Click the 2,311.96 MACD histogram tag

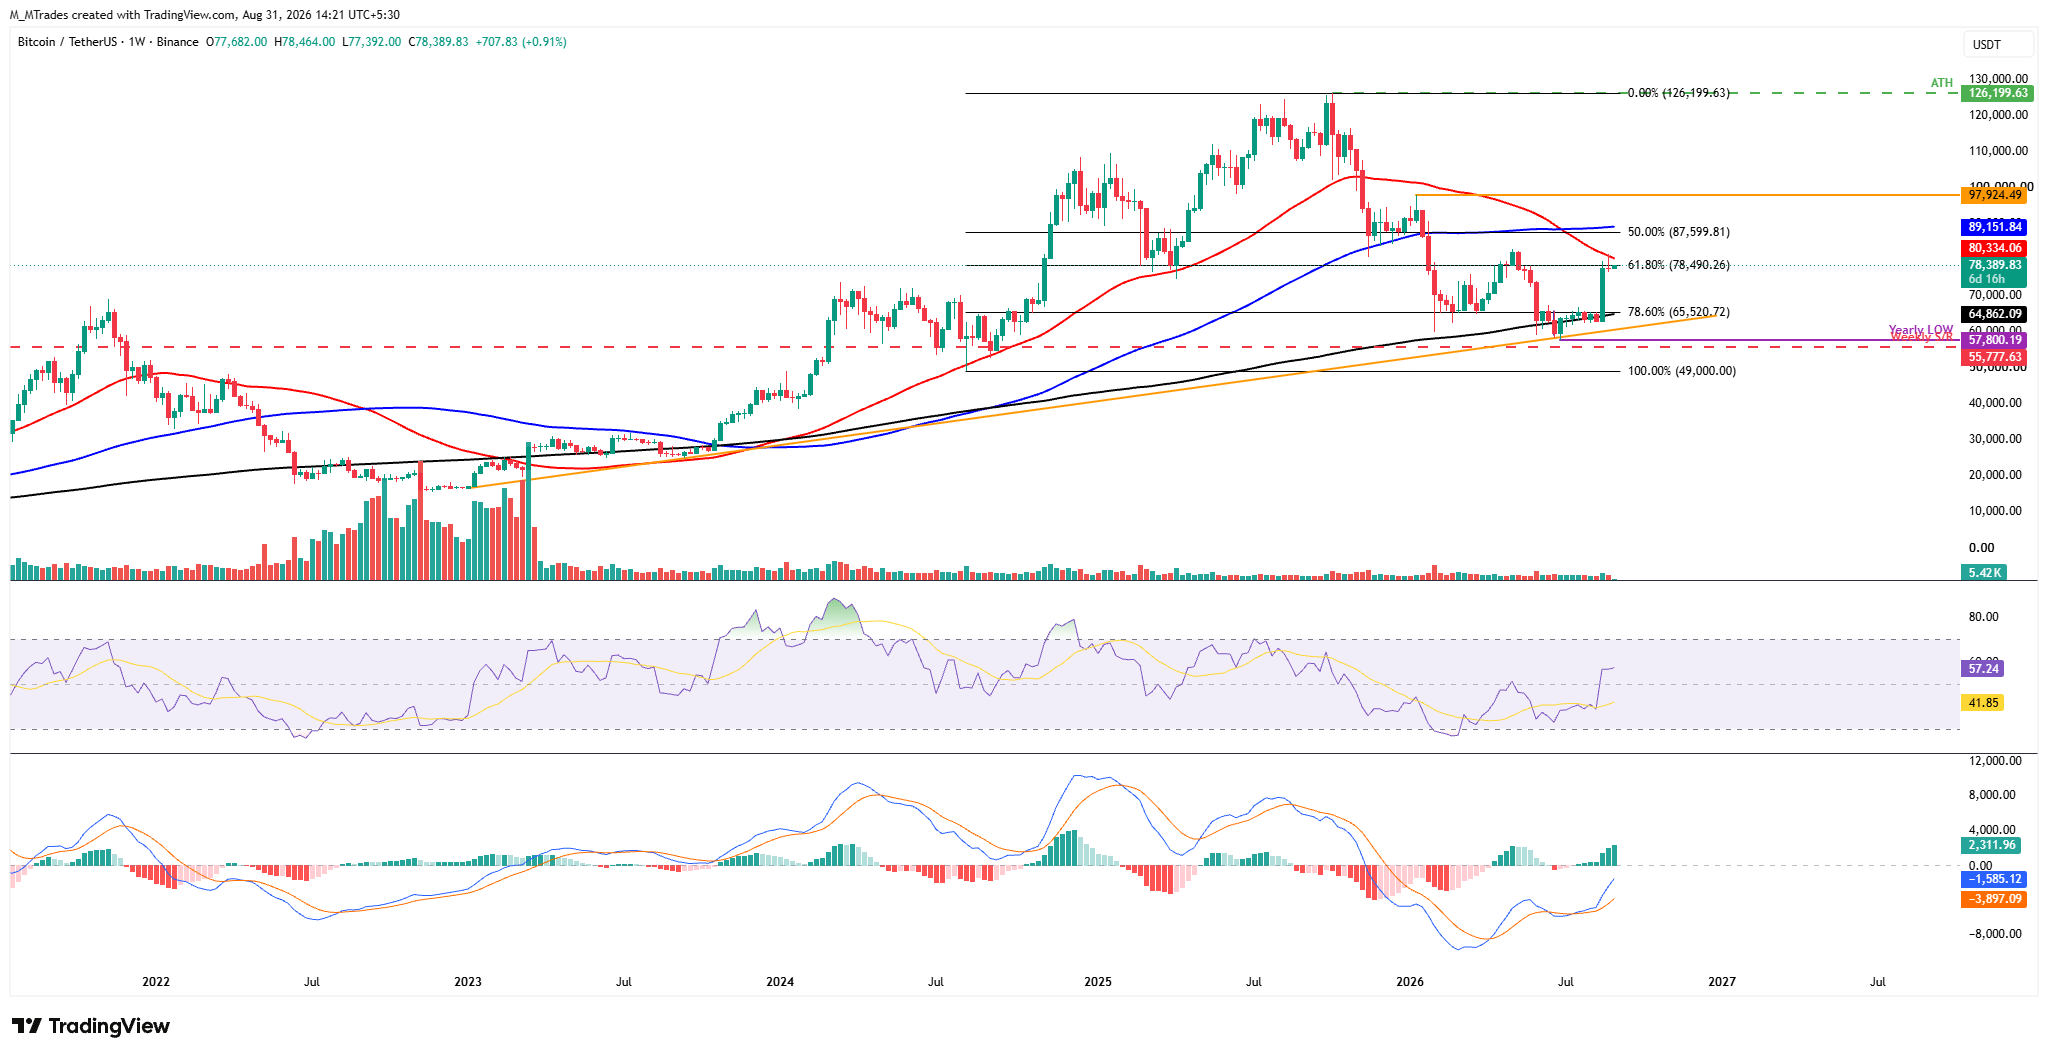[1991, 845]
